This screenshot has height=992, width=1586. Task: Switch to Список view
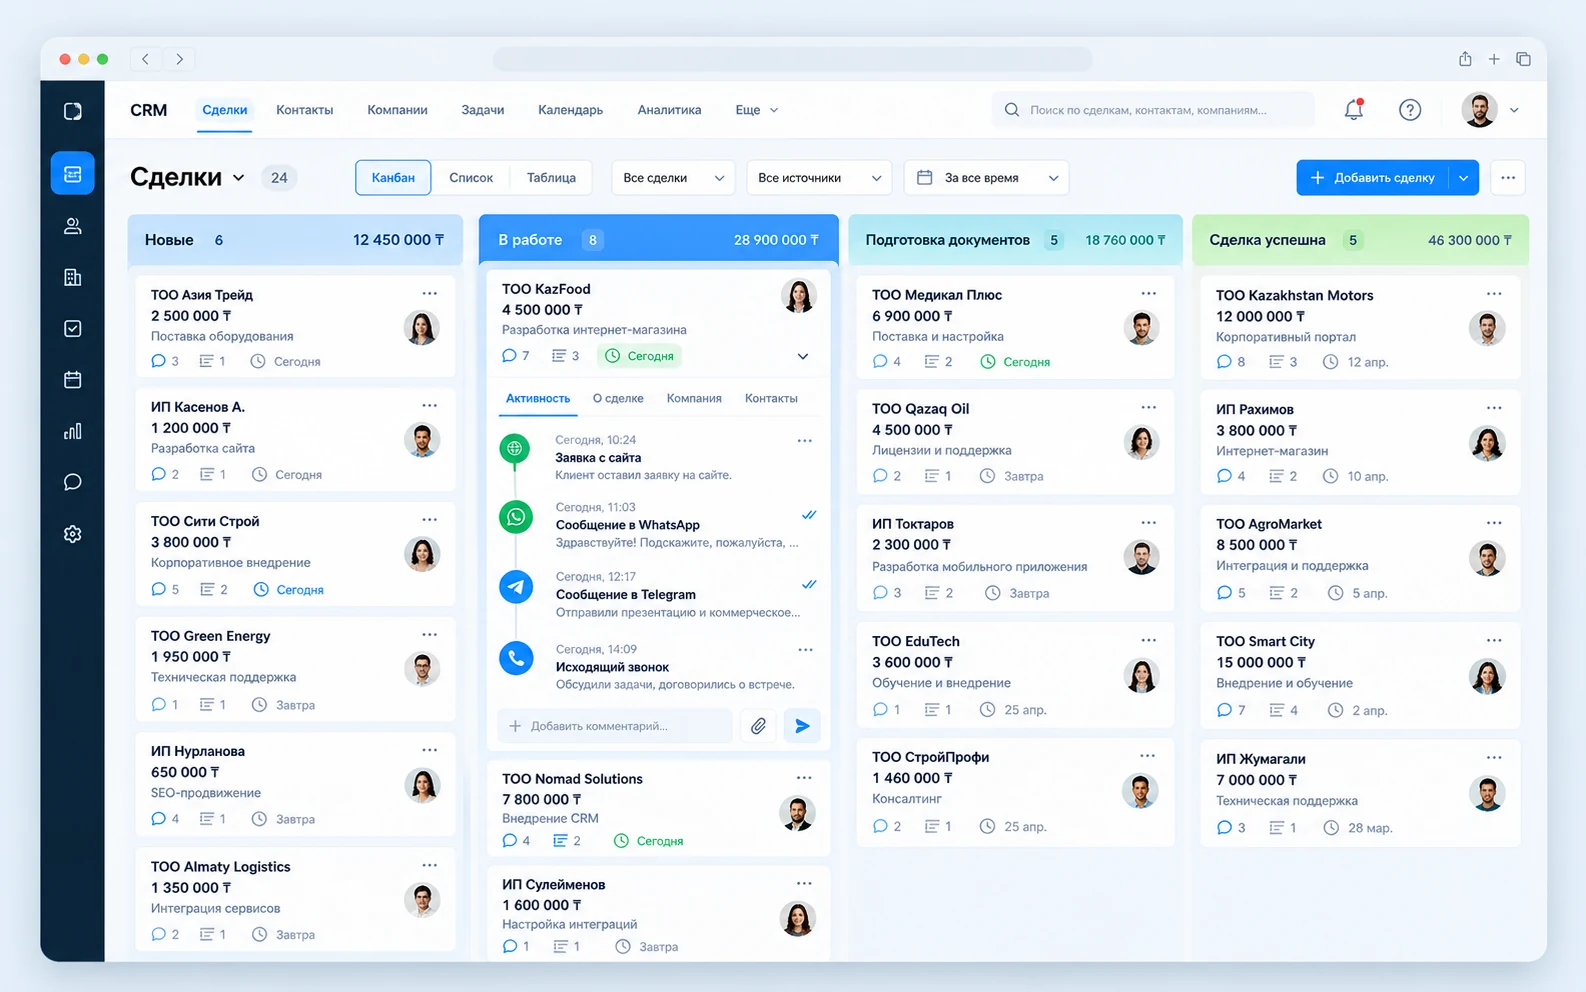pyautogui.click(x=471, y=178)
